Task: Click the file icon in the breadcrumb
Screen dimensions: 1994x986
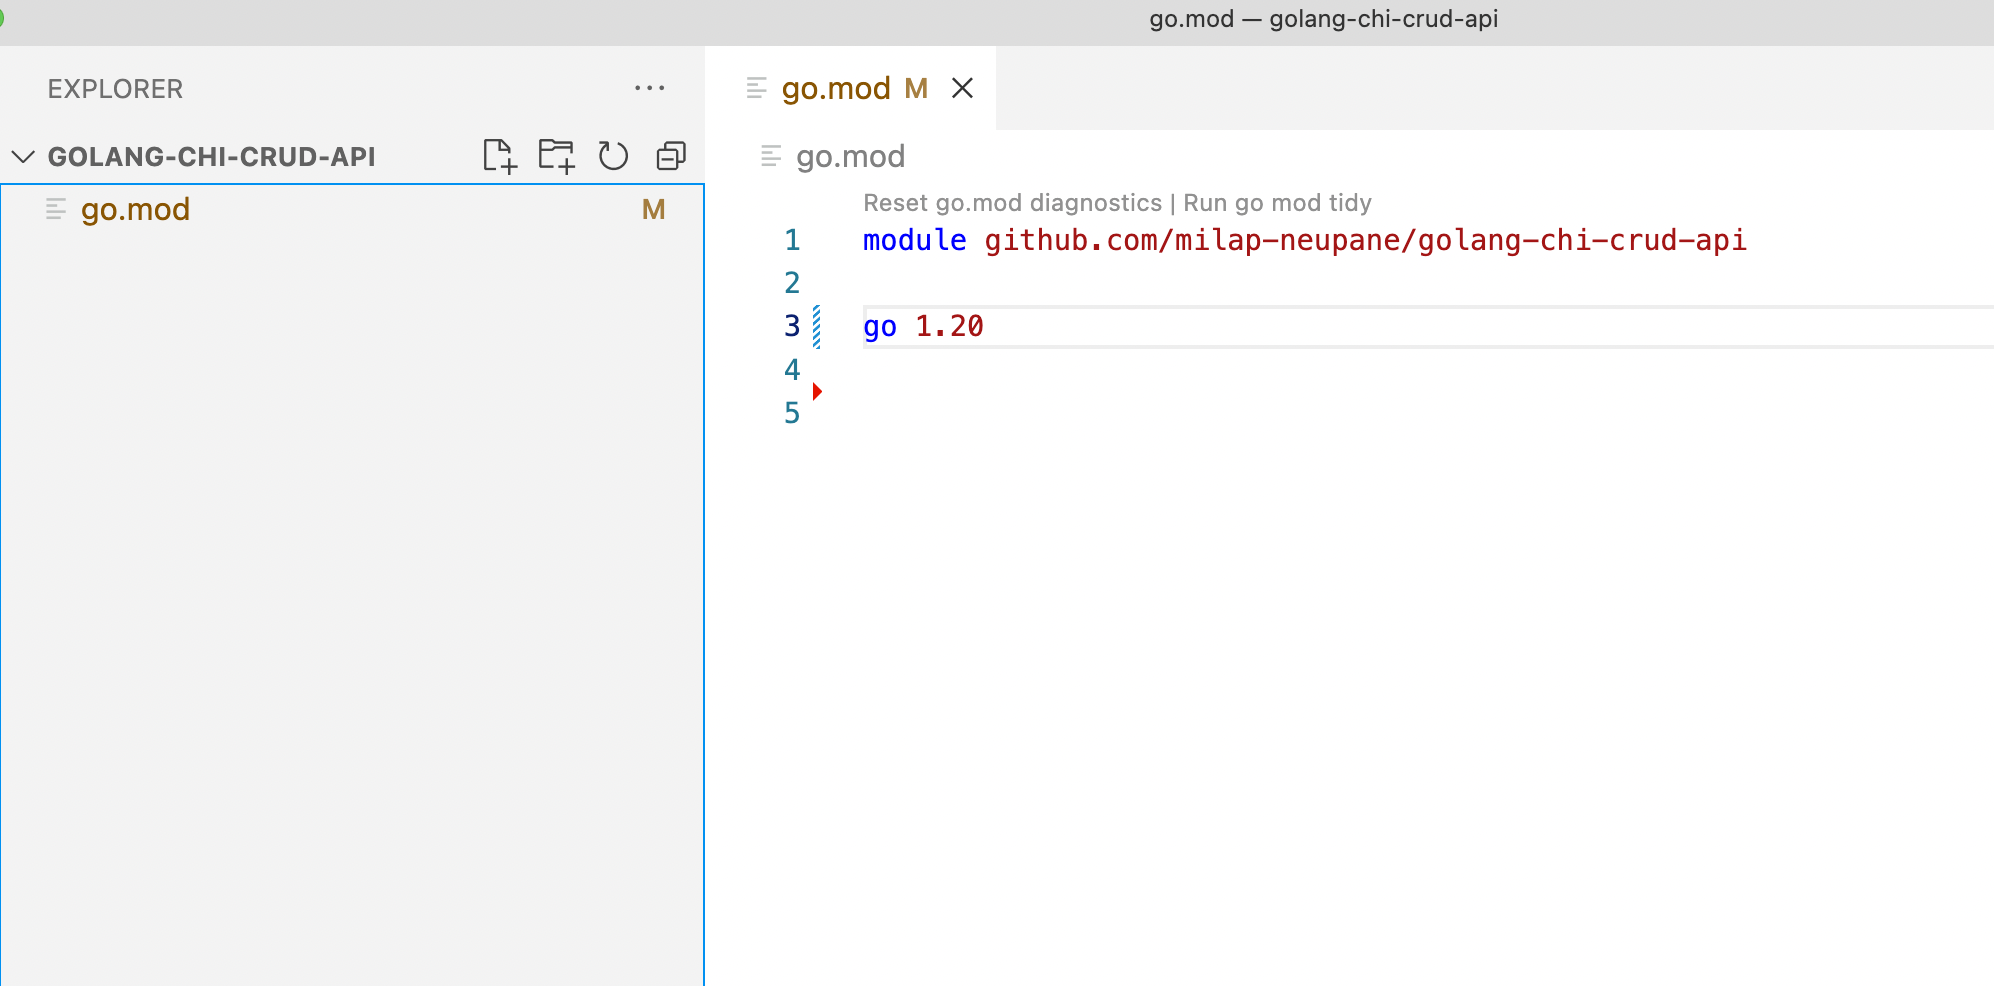Action: 771,156
